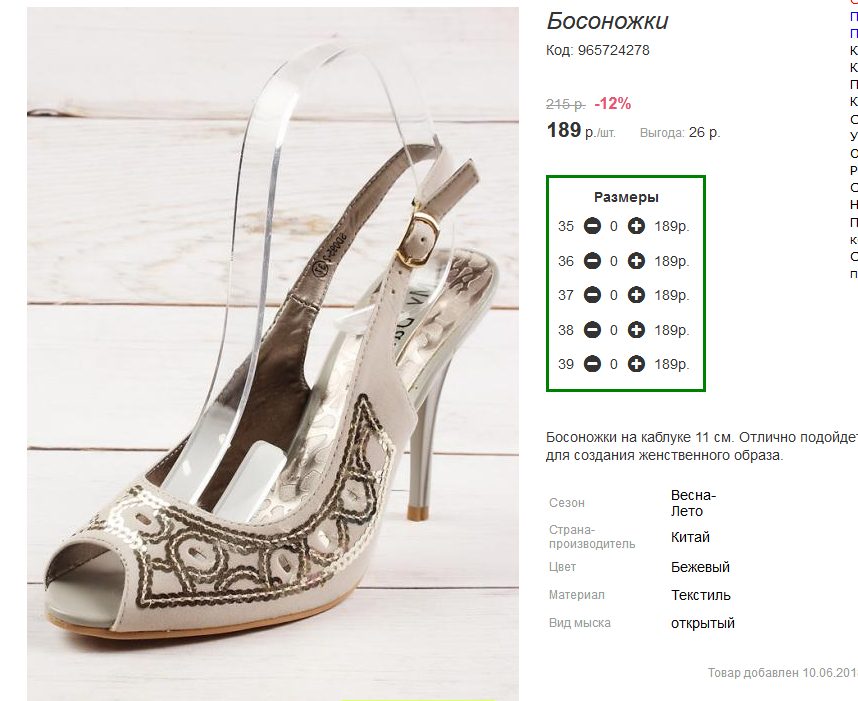The image size is (858, 701).
Task: Click the Размеры sizes heading
Action: [626, 197]
